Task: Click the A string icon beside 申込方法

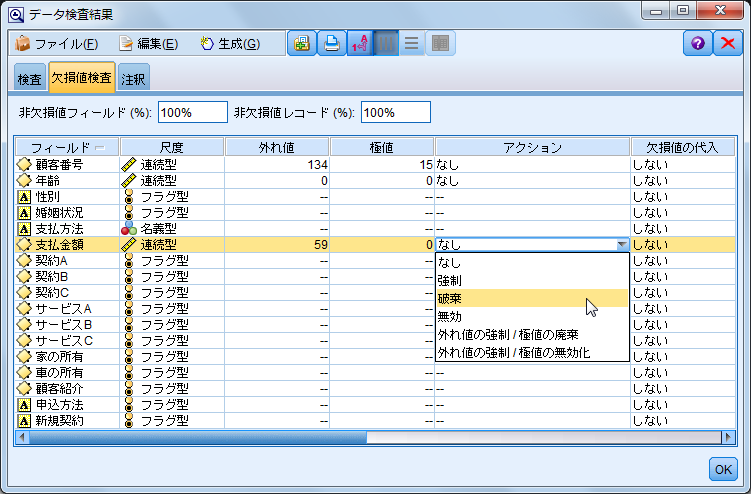Action: coord(24,405)
